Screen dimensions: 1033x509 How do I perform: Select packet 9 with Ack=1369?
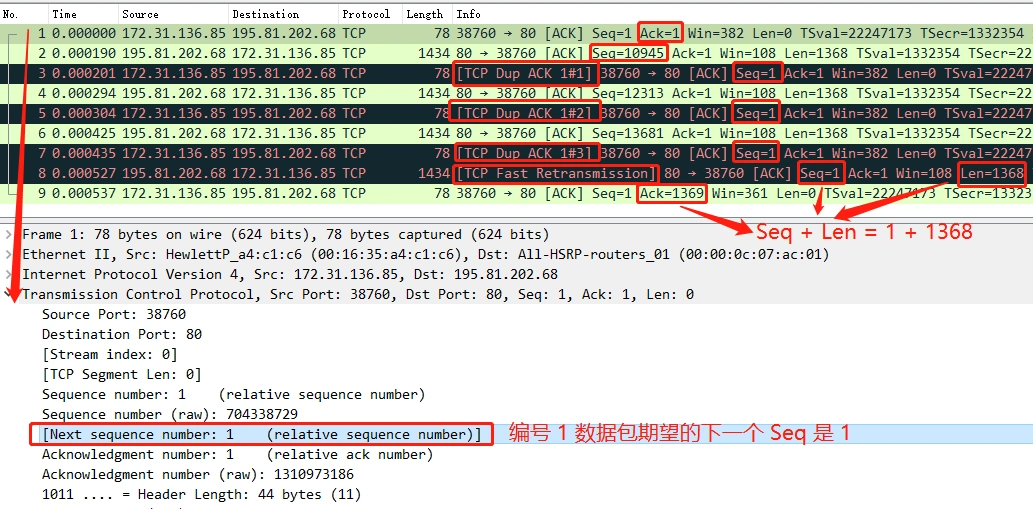[x=516, y=194]
